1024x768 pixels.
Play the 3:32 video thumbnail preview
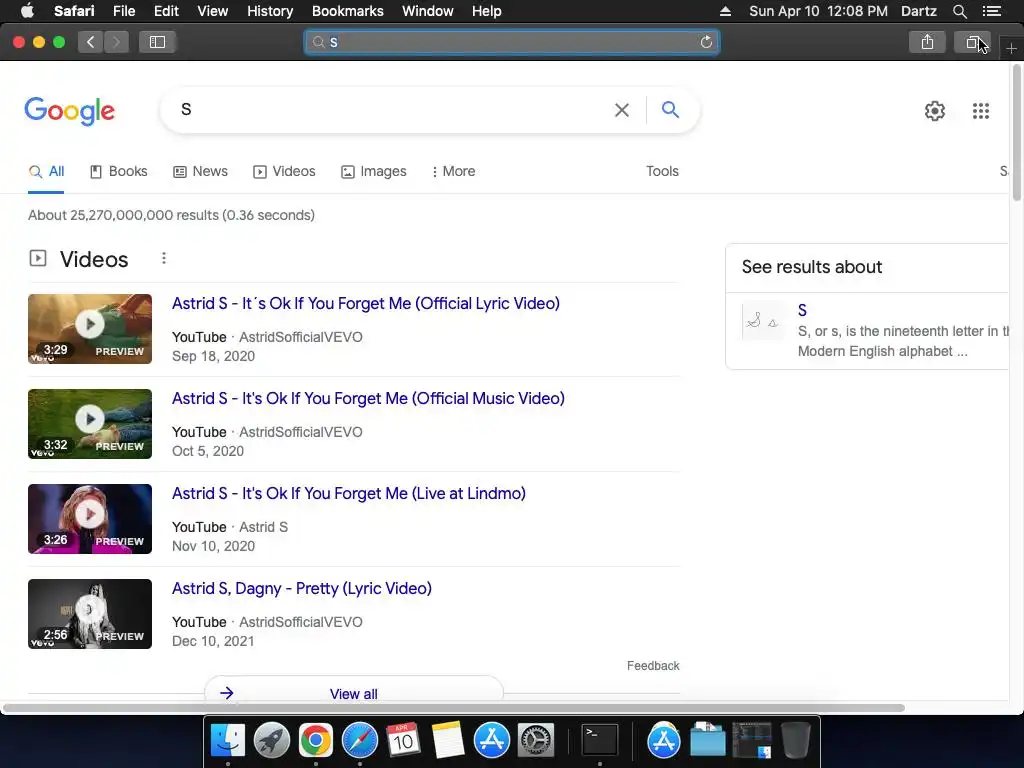tap(90, 424)
